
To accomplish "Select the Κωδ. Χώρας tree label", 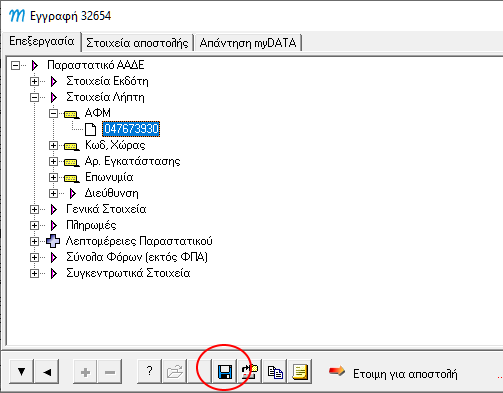I will pos(115,145).
